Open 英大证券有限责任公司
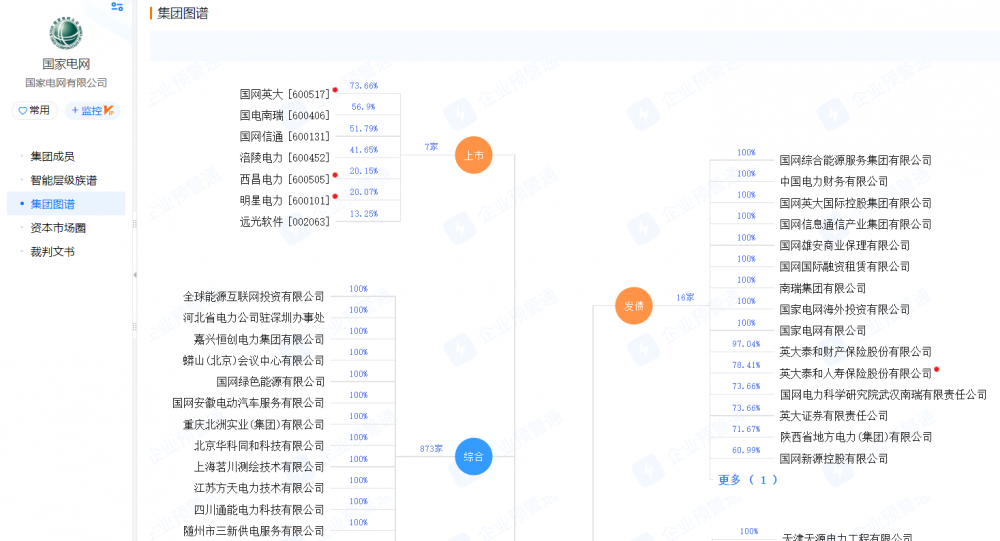This screenshot has width=1000, height=541. 834,416
